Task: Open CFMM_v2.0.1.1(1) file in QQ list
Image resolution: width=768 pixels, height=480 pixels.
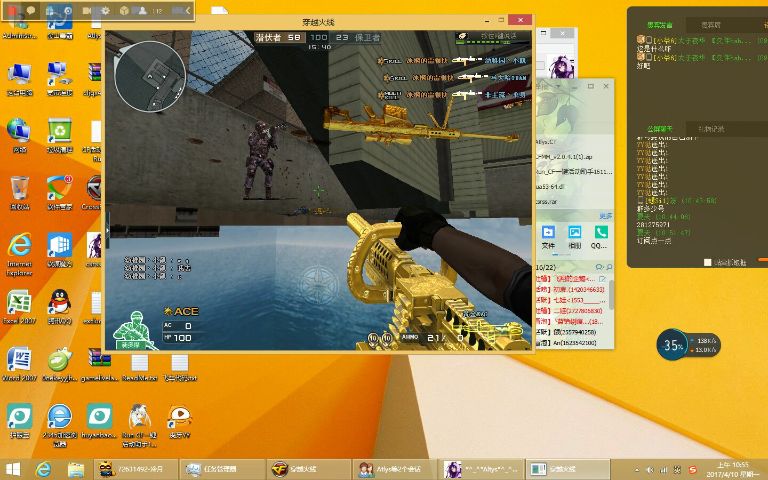Action: 564,157
